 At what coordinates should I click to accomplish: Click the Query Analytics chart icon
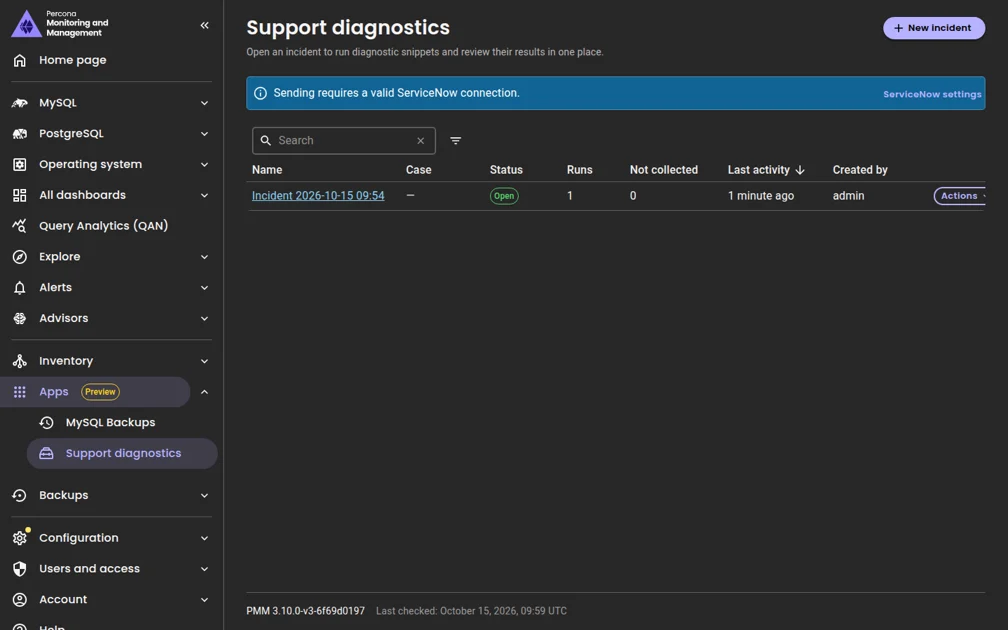[x=20, y=226]
